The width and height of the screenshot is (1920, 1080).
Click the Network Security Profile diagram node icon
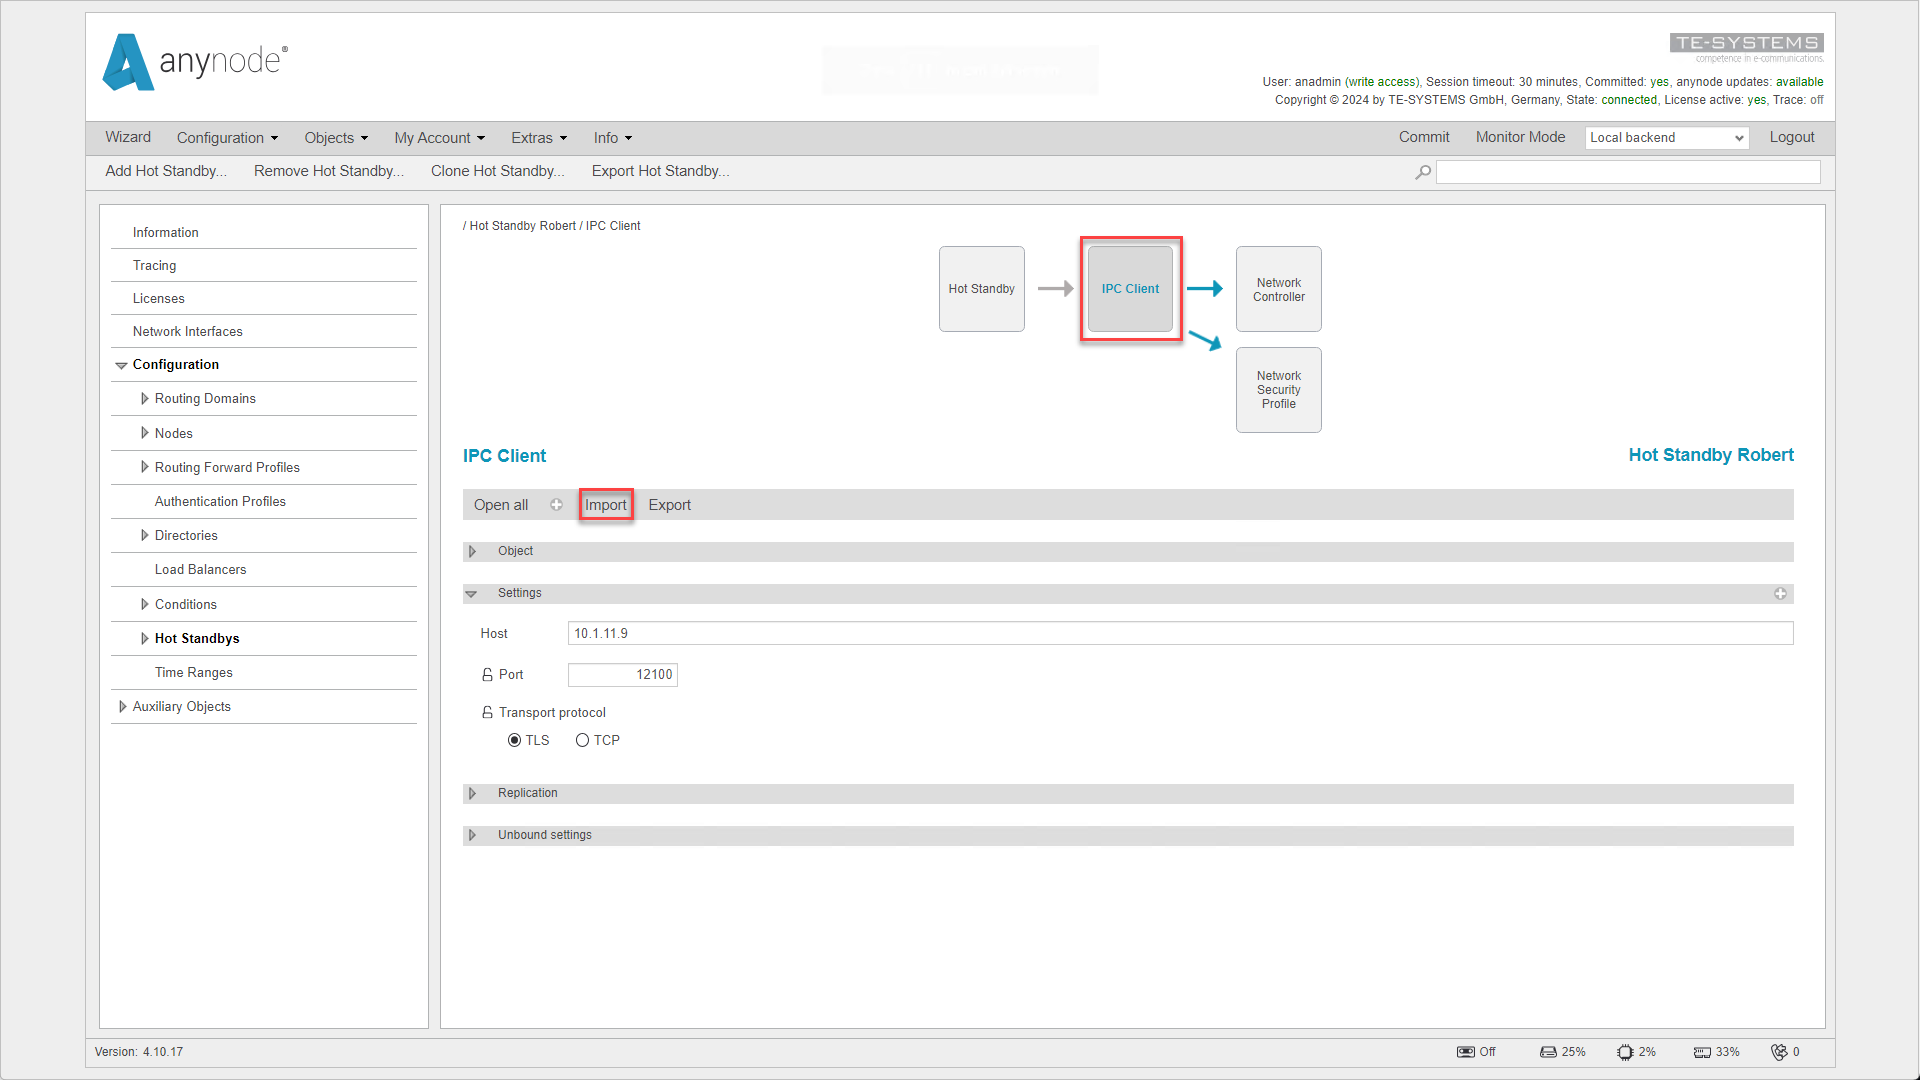(1278, 388)
